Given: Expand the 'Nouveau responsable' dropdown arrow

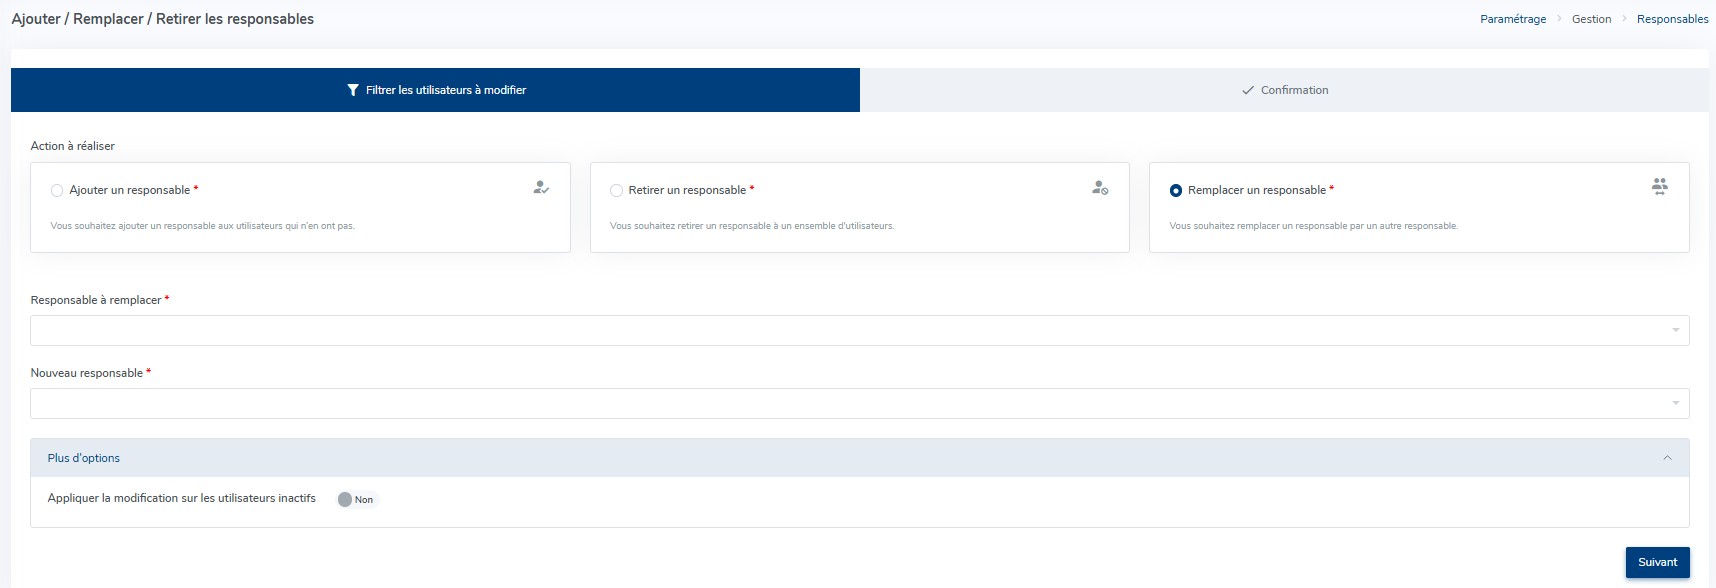Looking at the screenshot, I should (x=1675, y=403).
